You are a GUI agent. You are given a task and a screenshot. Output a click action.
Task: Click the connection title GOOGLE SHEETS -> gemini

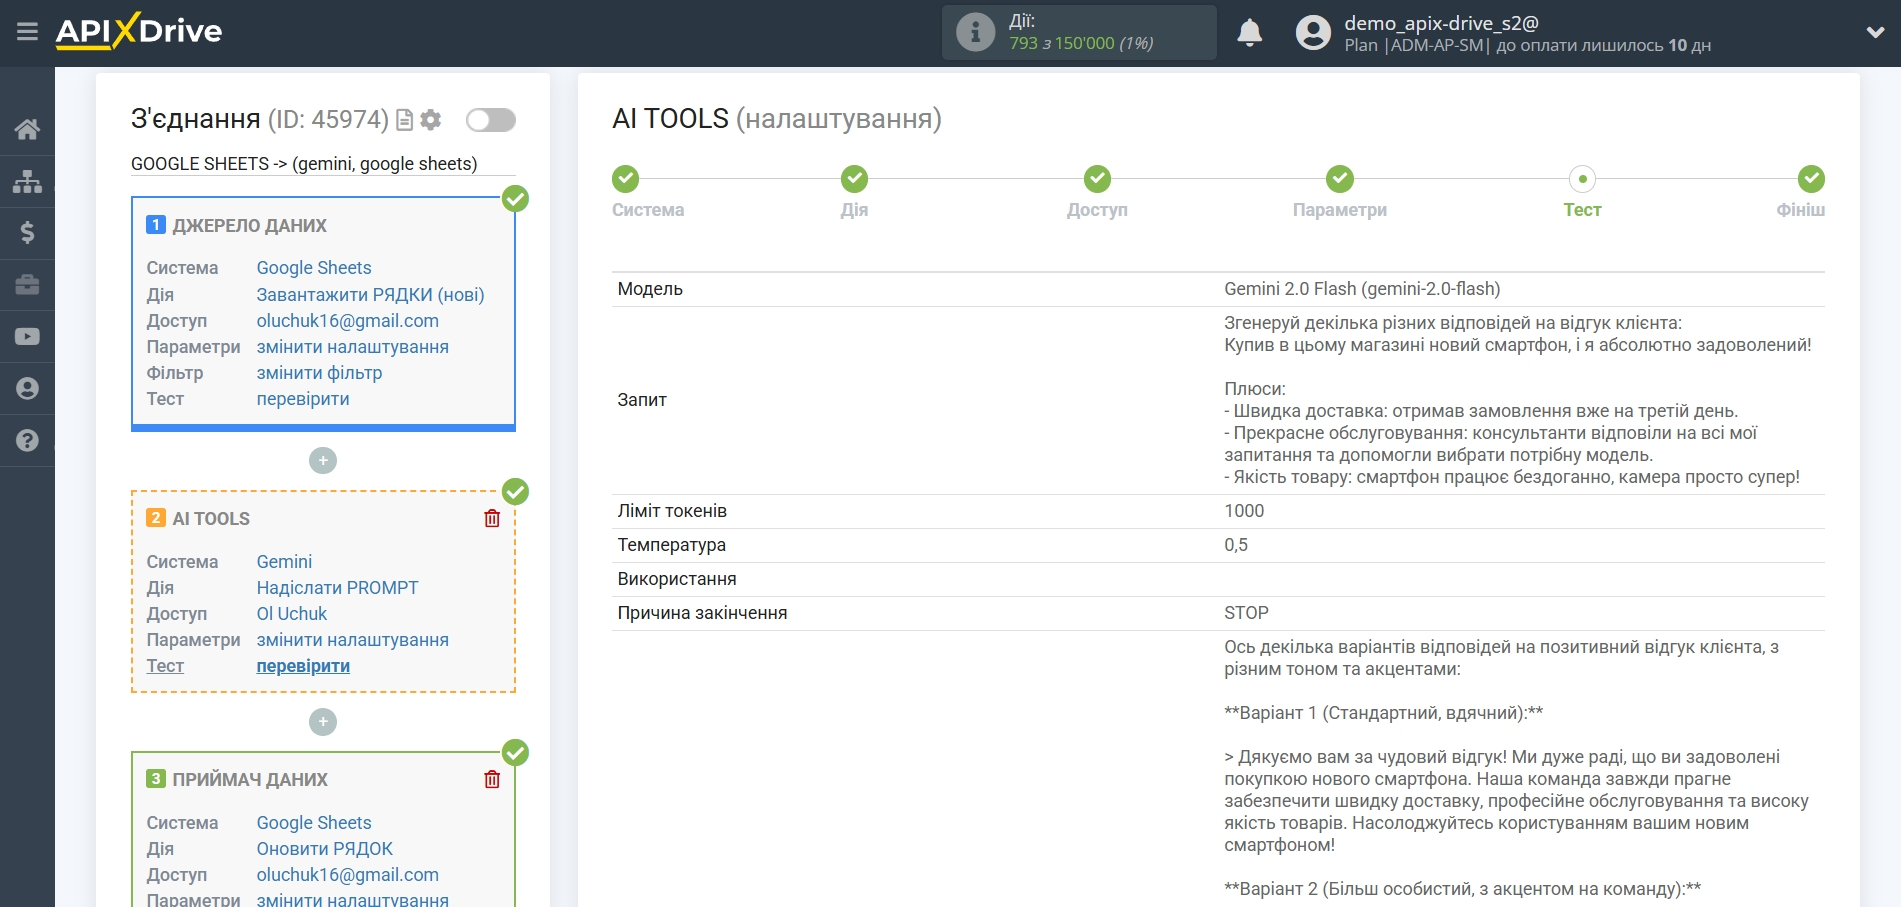(304, 164)
